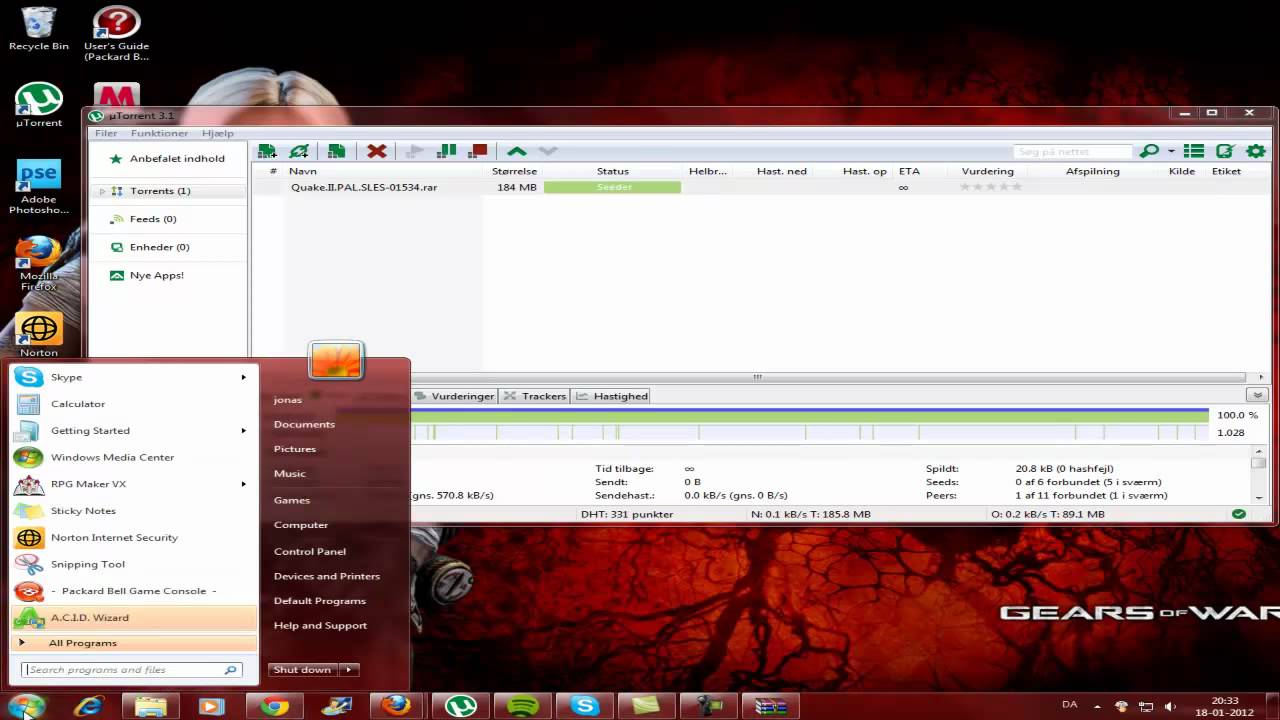Open Sticky Notes from Start menu
The image size is (1280, 720).
134,511
